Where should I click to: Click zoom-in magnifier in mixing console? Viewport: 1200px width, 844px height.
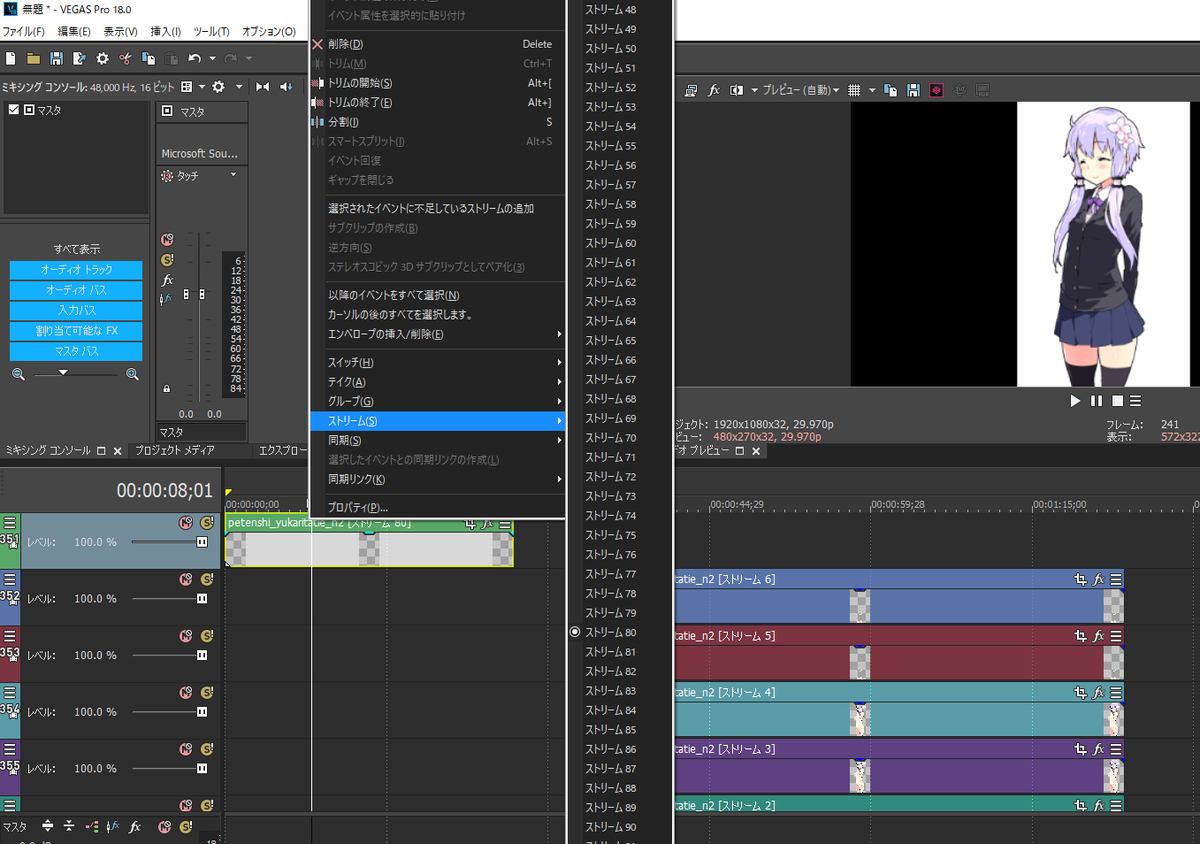pyautogui.click(x=132, y=374)
